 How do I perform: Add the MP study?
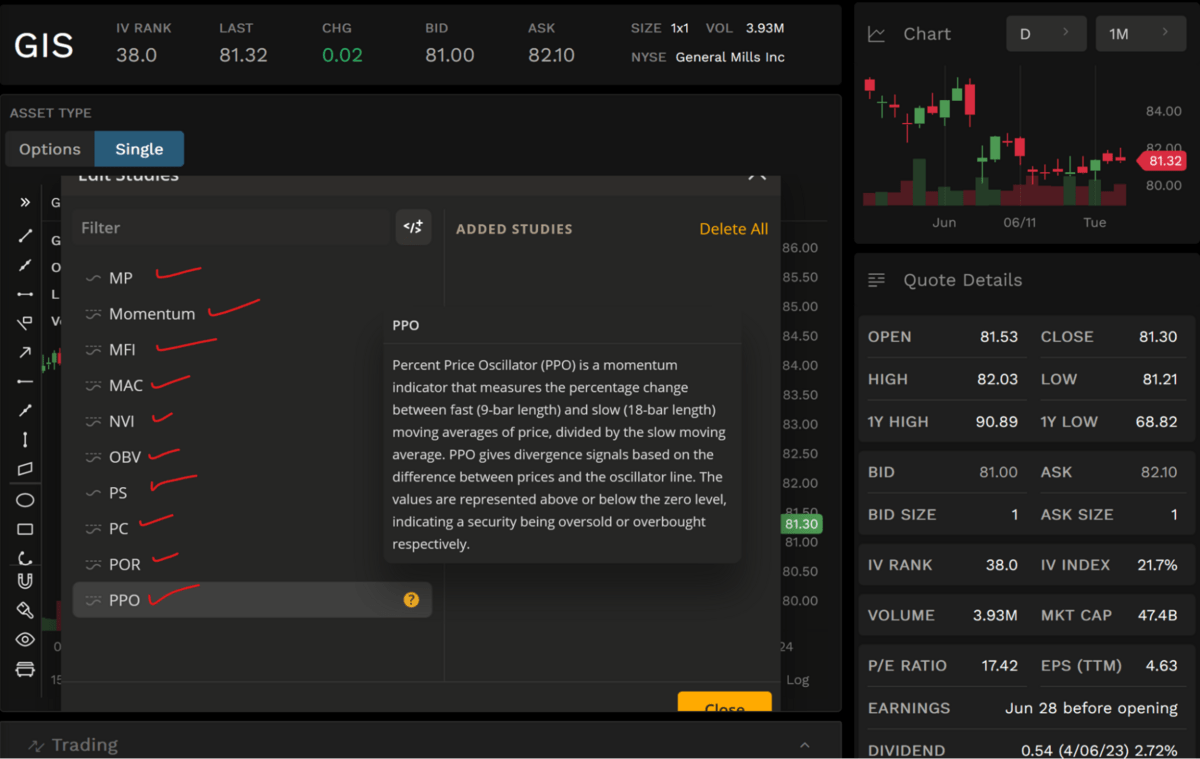tap(252, 278)
